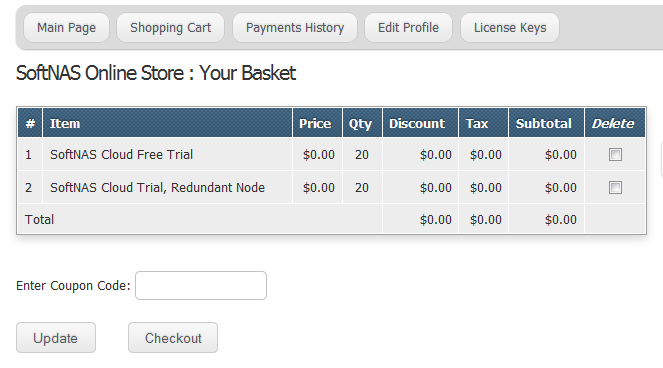Select the SoftNAS Cloud Trial, Redundant Node item
The height and width of the screenshot is (368, 663).
157,187
